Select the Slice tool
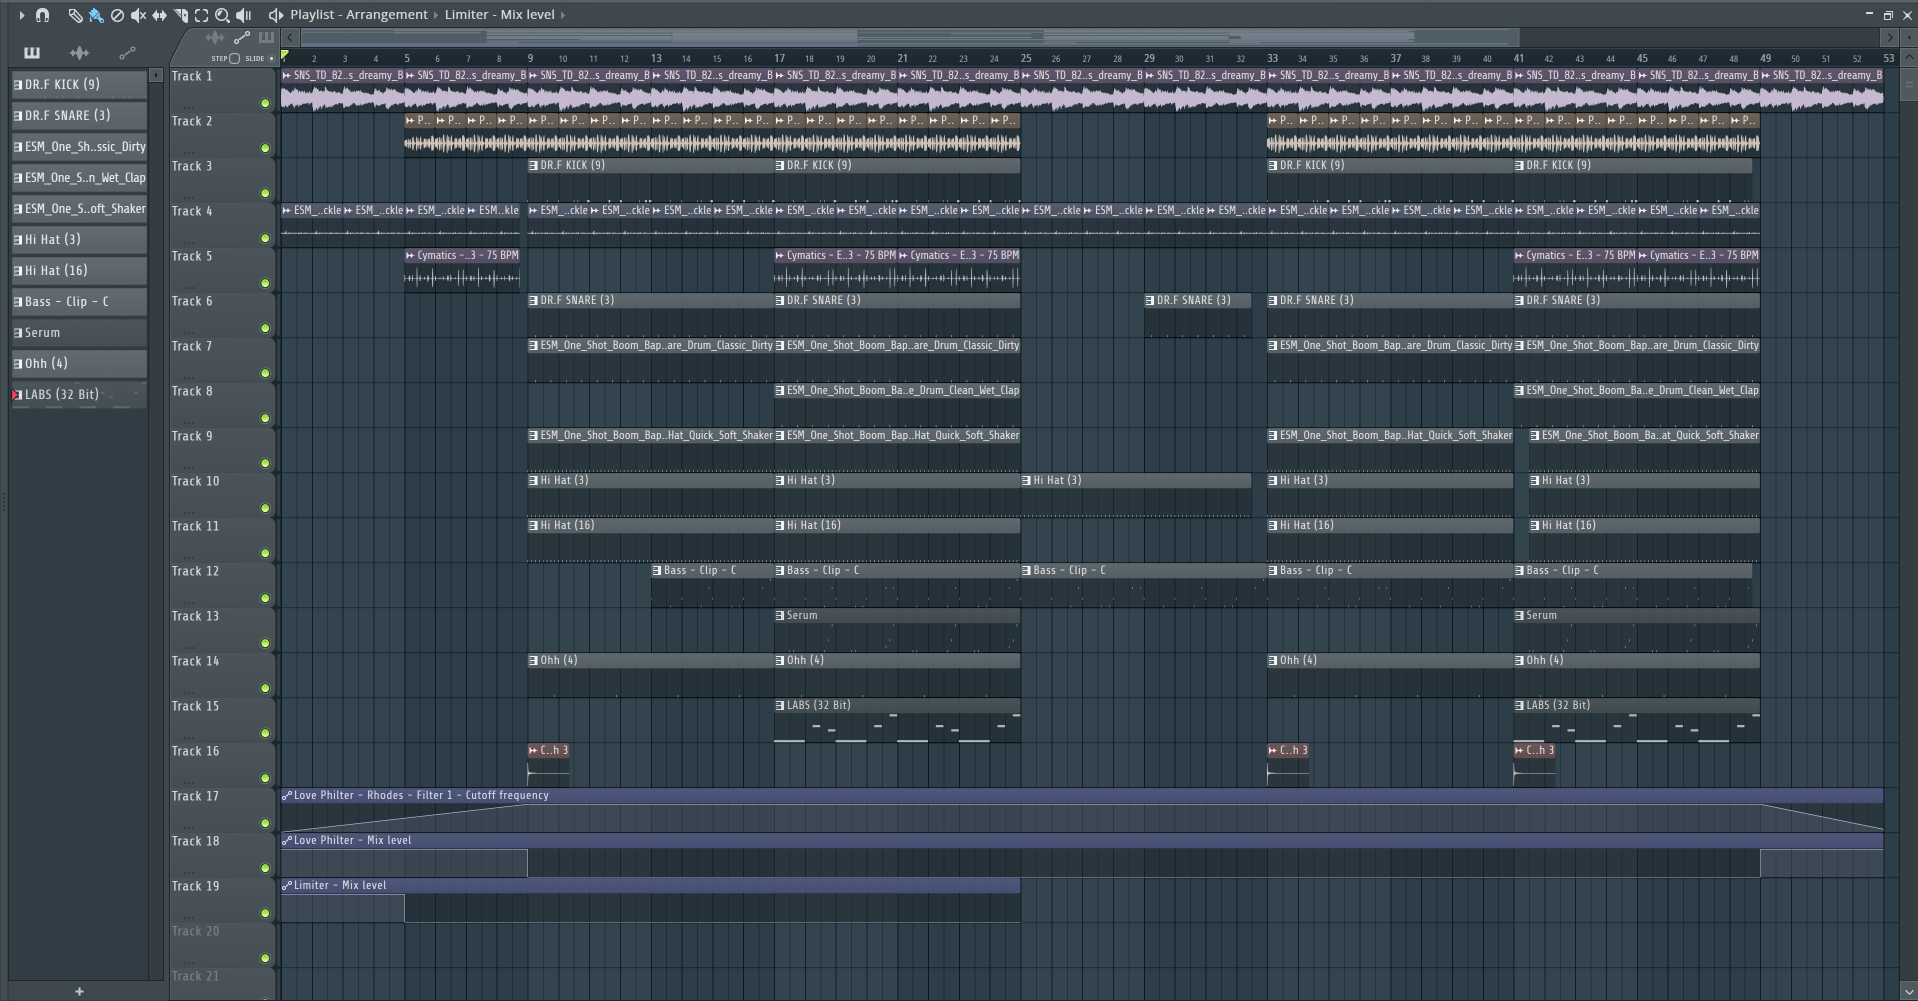 (x=180, y=15)
